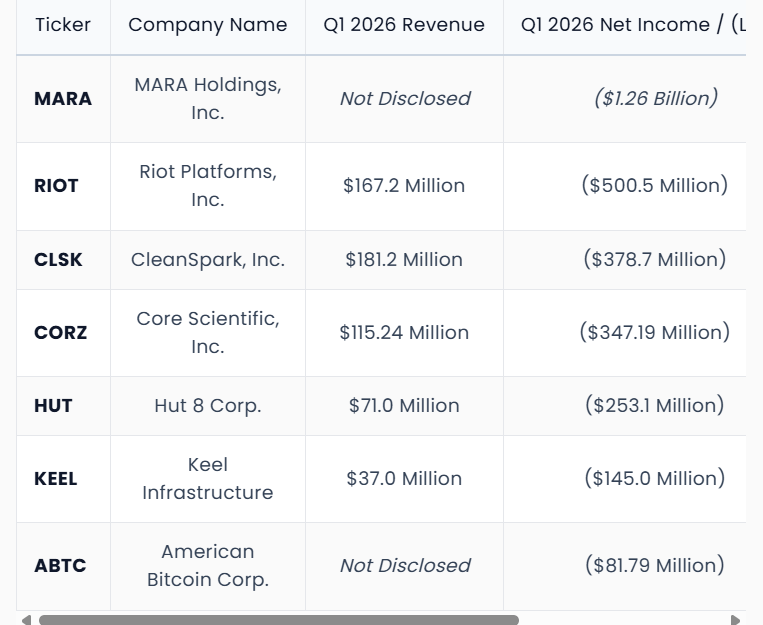Select the ABTC ticker cell
The width and height of the screenshot is (763, 625).
pyautogui.click(x=63, y=566)
